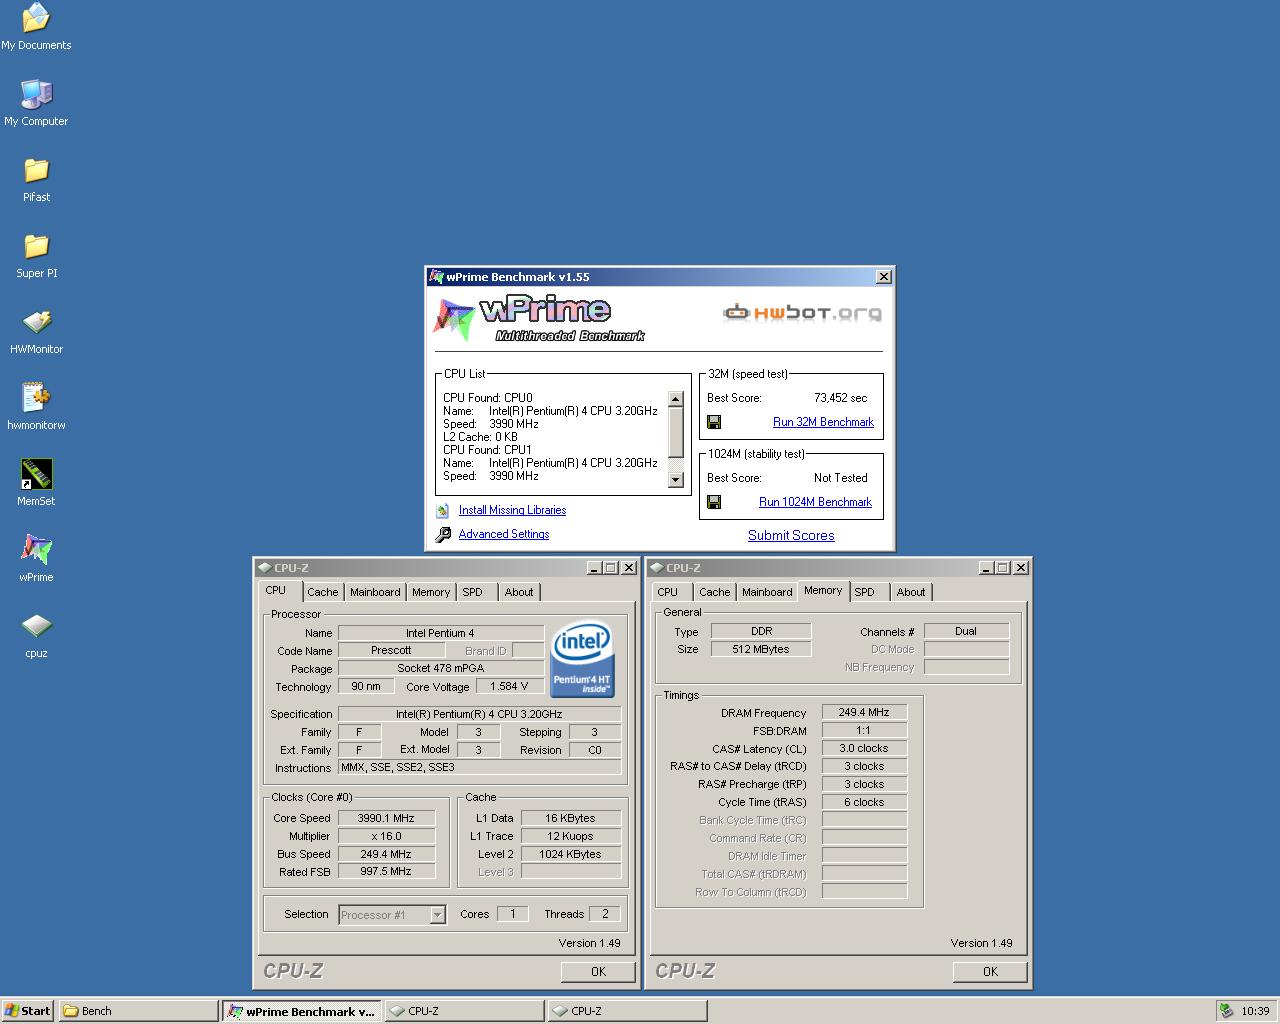Click the Level 2 cache value 1024 KBytes
1280x1024 pixels.
point(570,854)
